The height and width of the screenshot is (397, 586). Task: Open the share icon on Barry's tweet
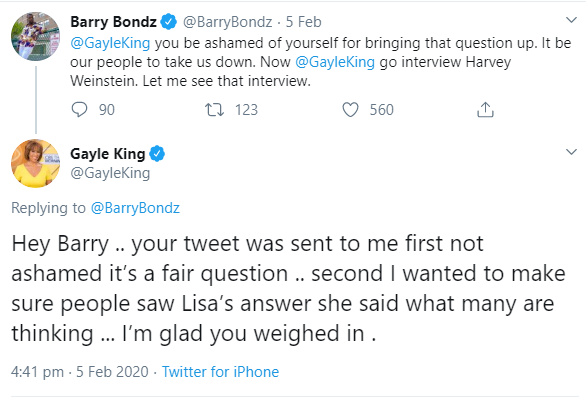[485, 110]
